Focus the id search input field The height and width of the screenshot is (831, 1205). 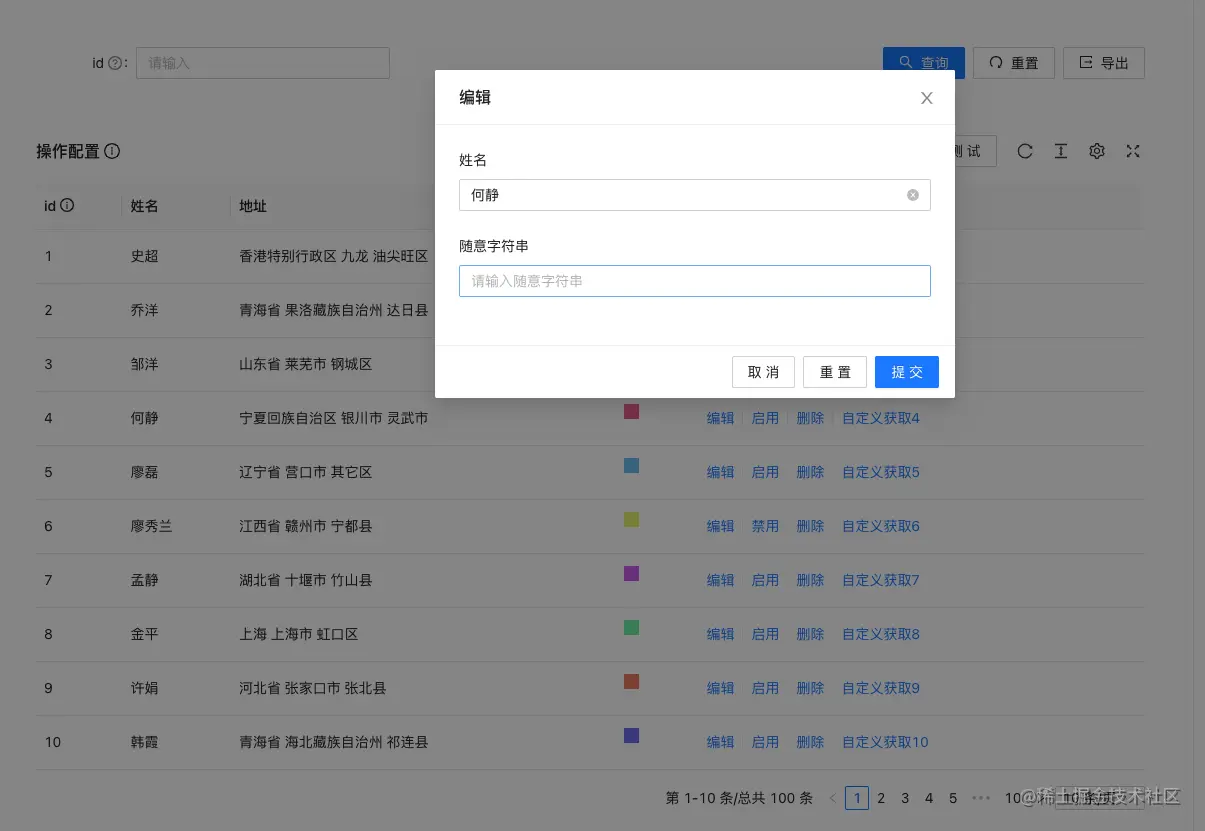(x=263, y=63)
